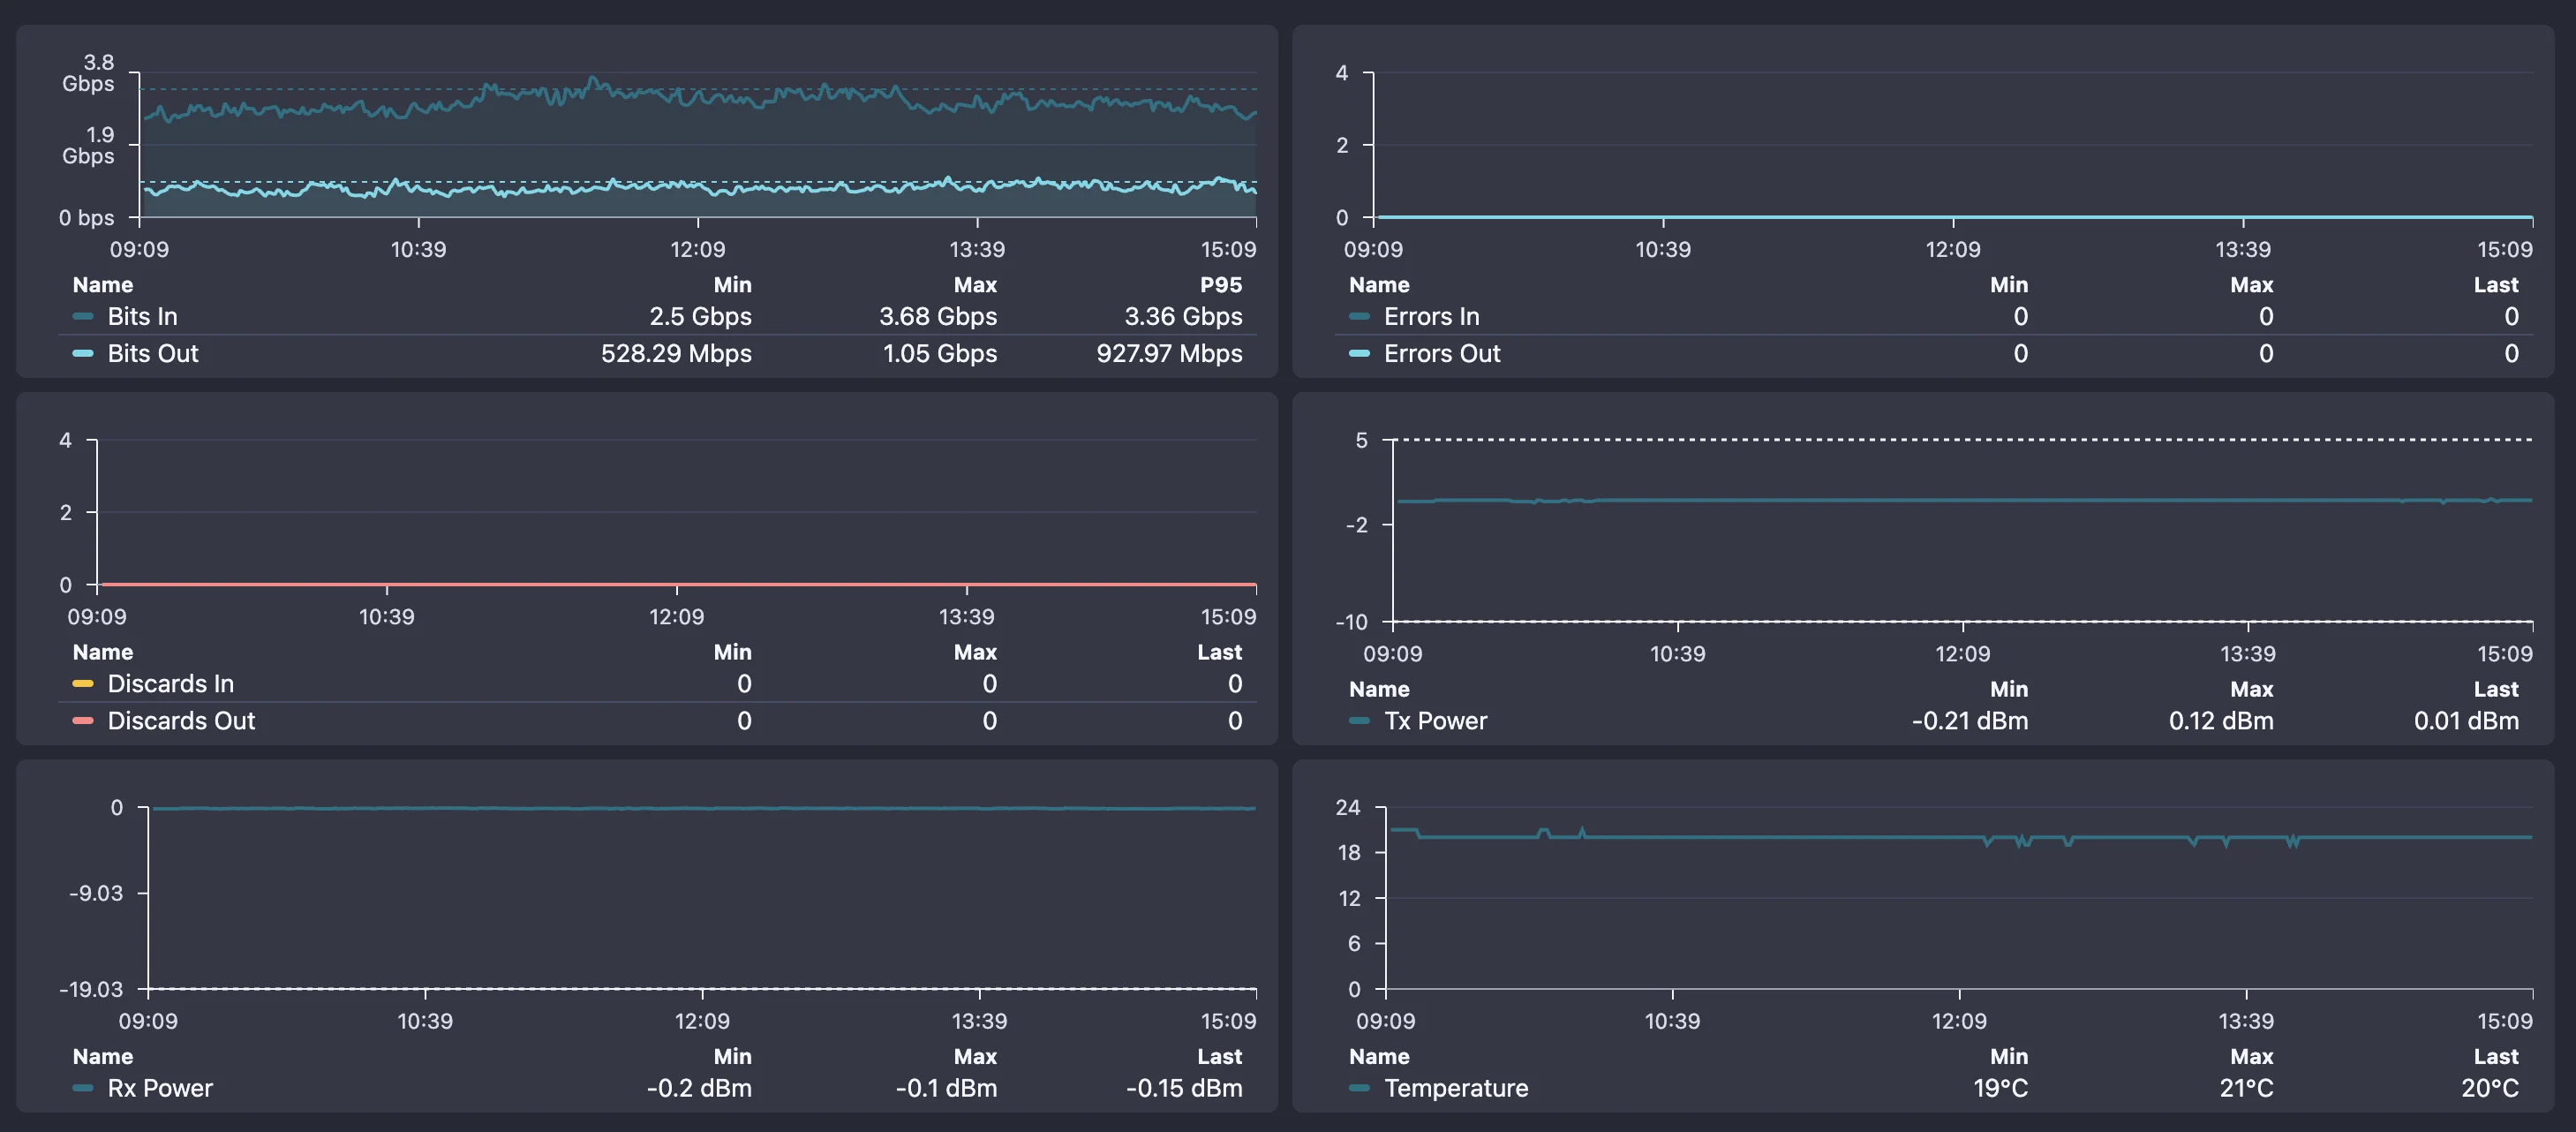The image size is (2576, 1132).
Task: Click the Discards In yellow legend marker
Action: [84, 684]
